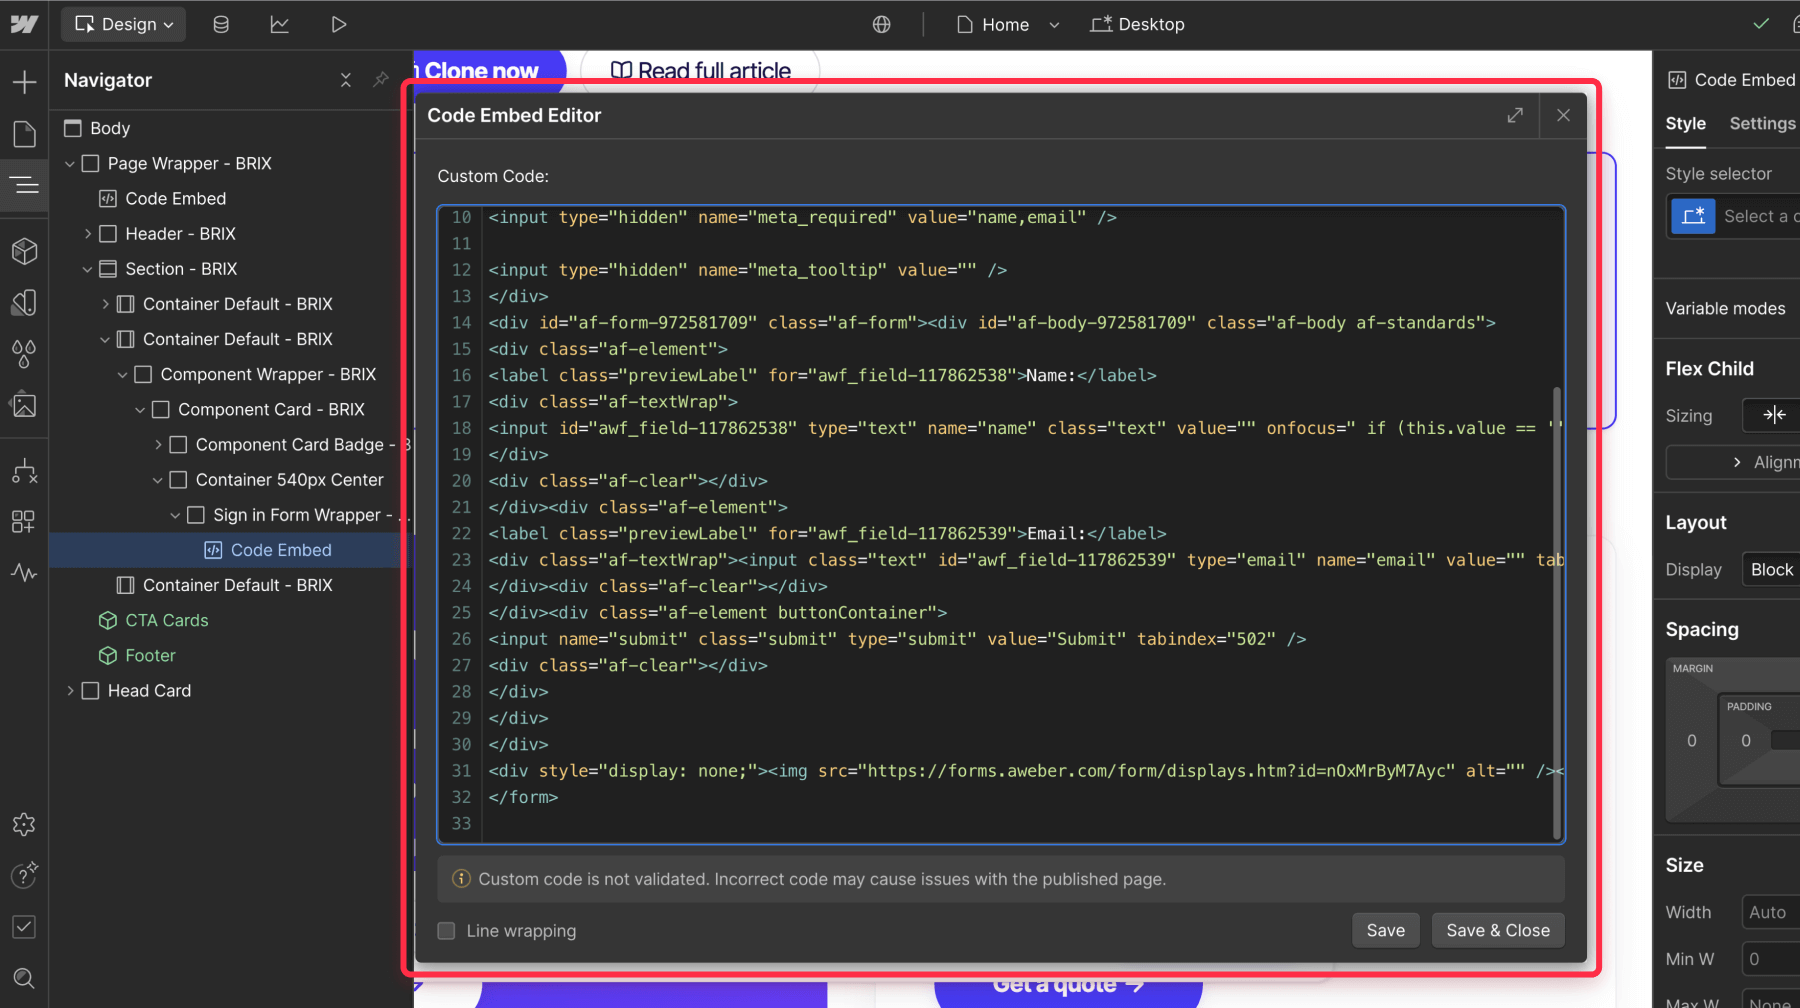
Task: Click Save & Close button
Action: click(x=1498, y=930)
